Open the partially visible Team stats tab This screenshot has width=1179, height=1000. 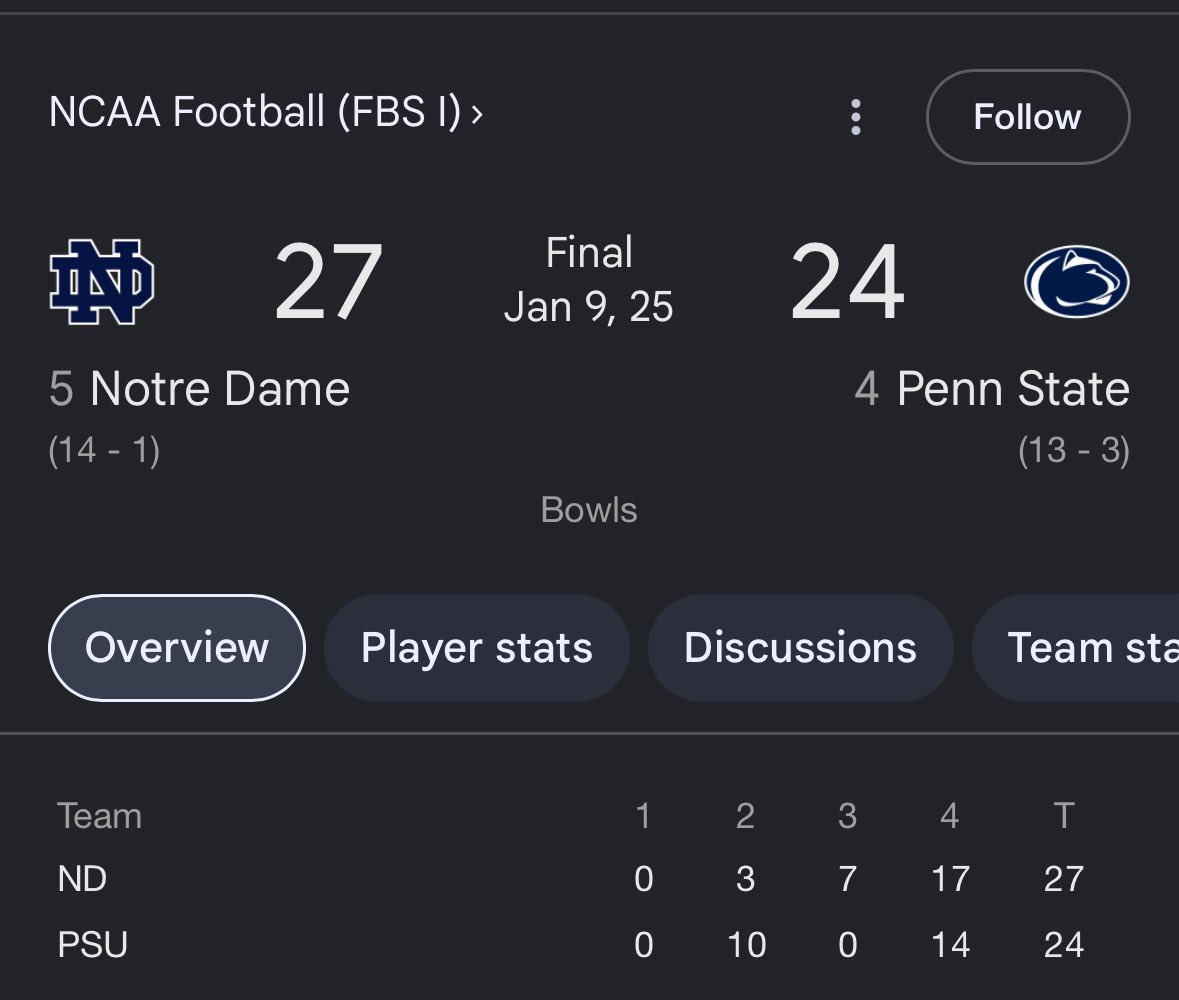click(x=1090, y=648)
